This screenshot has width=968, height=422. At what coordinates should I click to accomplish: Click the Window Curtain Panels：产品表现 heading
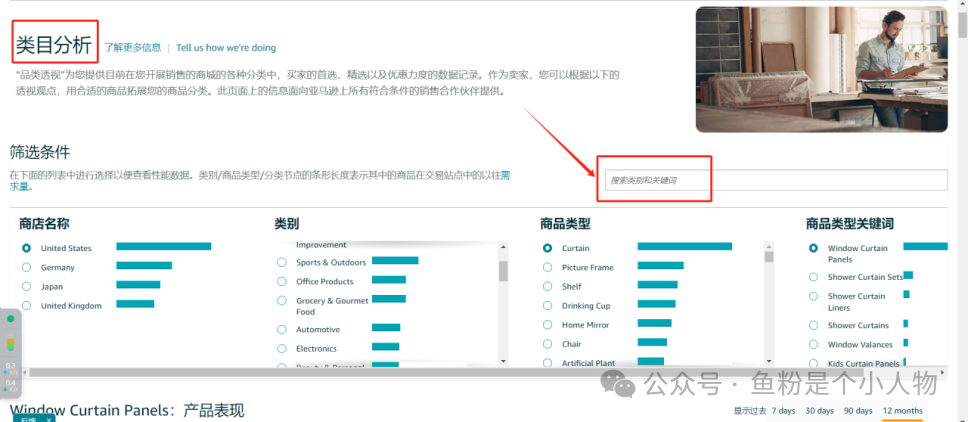click(x=127, y=411)
